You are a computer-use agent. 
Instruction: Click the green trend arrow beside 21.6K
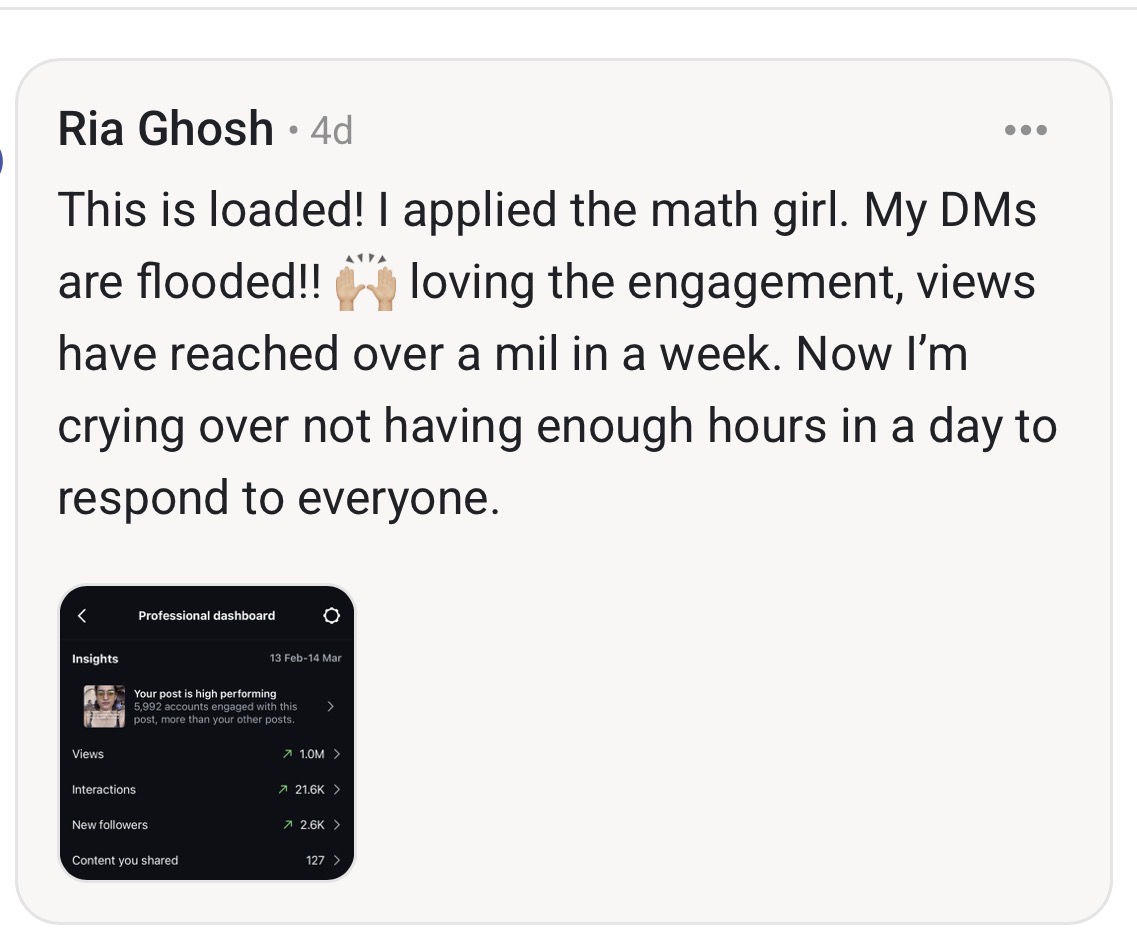(x=284, y=790)
